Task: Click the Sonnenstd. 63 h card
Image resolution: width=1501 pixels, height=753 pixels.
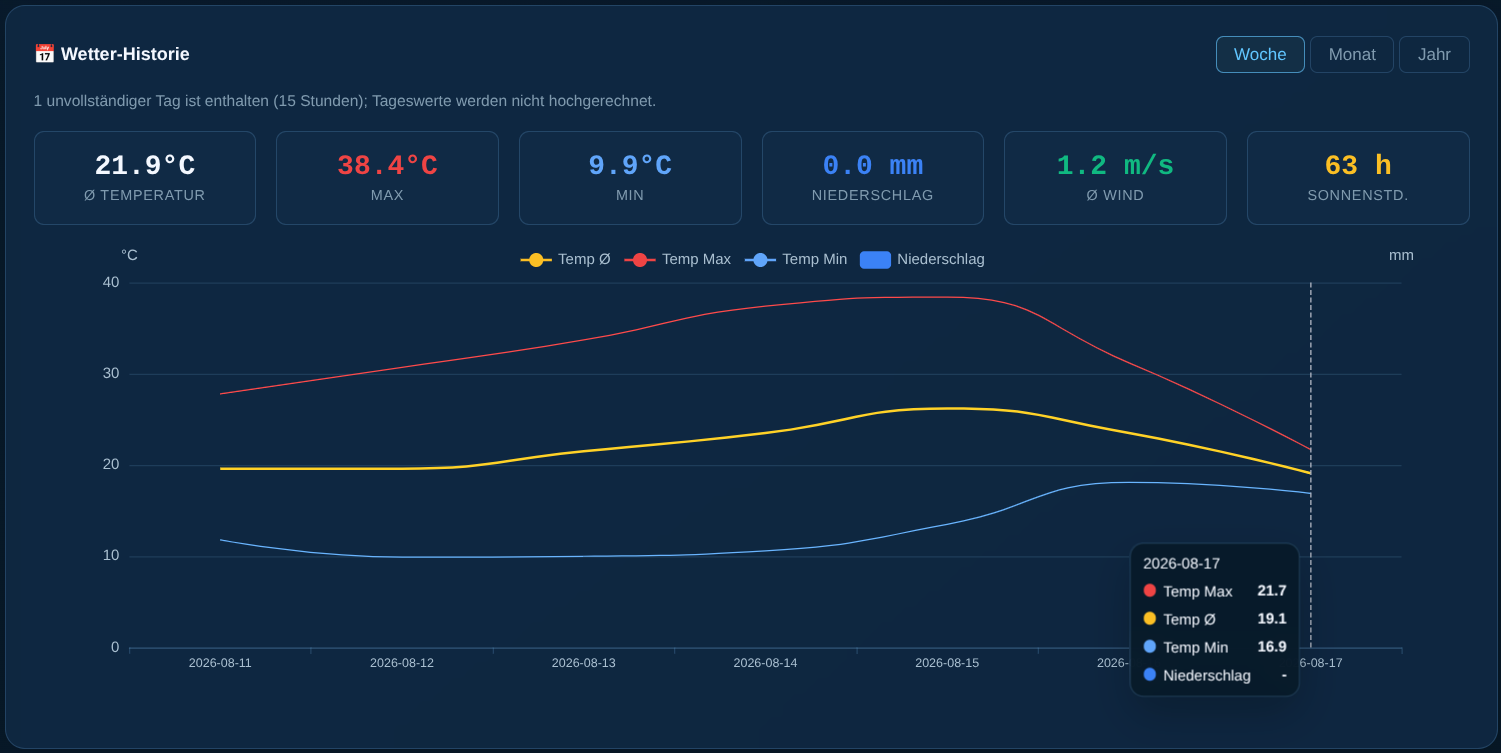Action: (x=1358, y=178)
